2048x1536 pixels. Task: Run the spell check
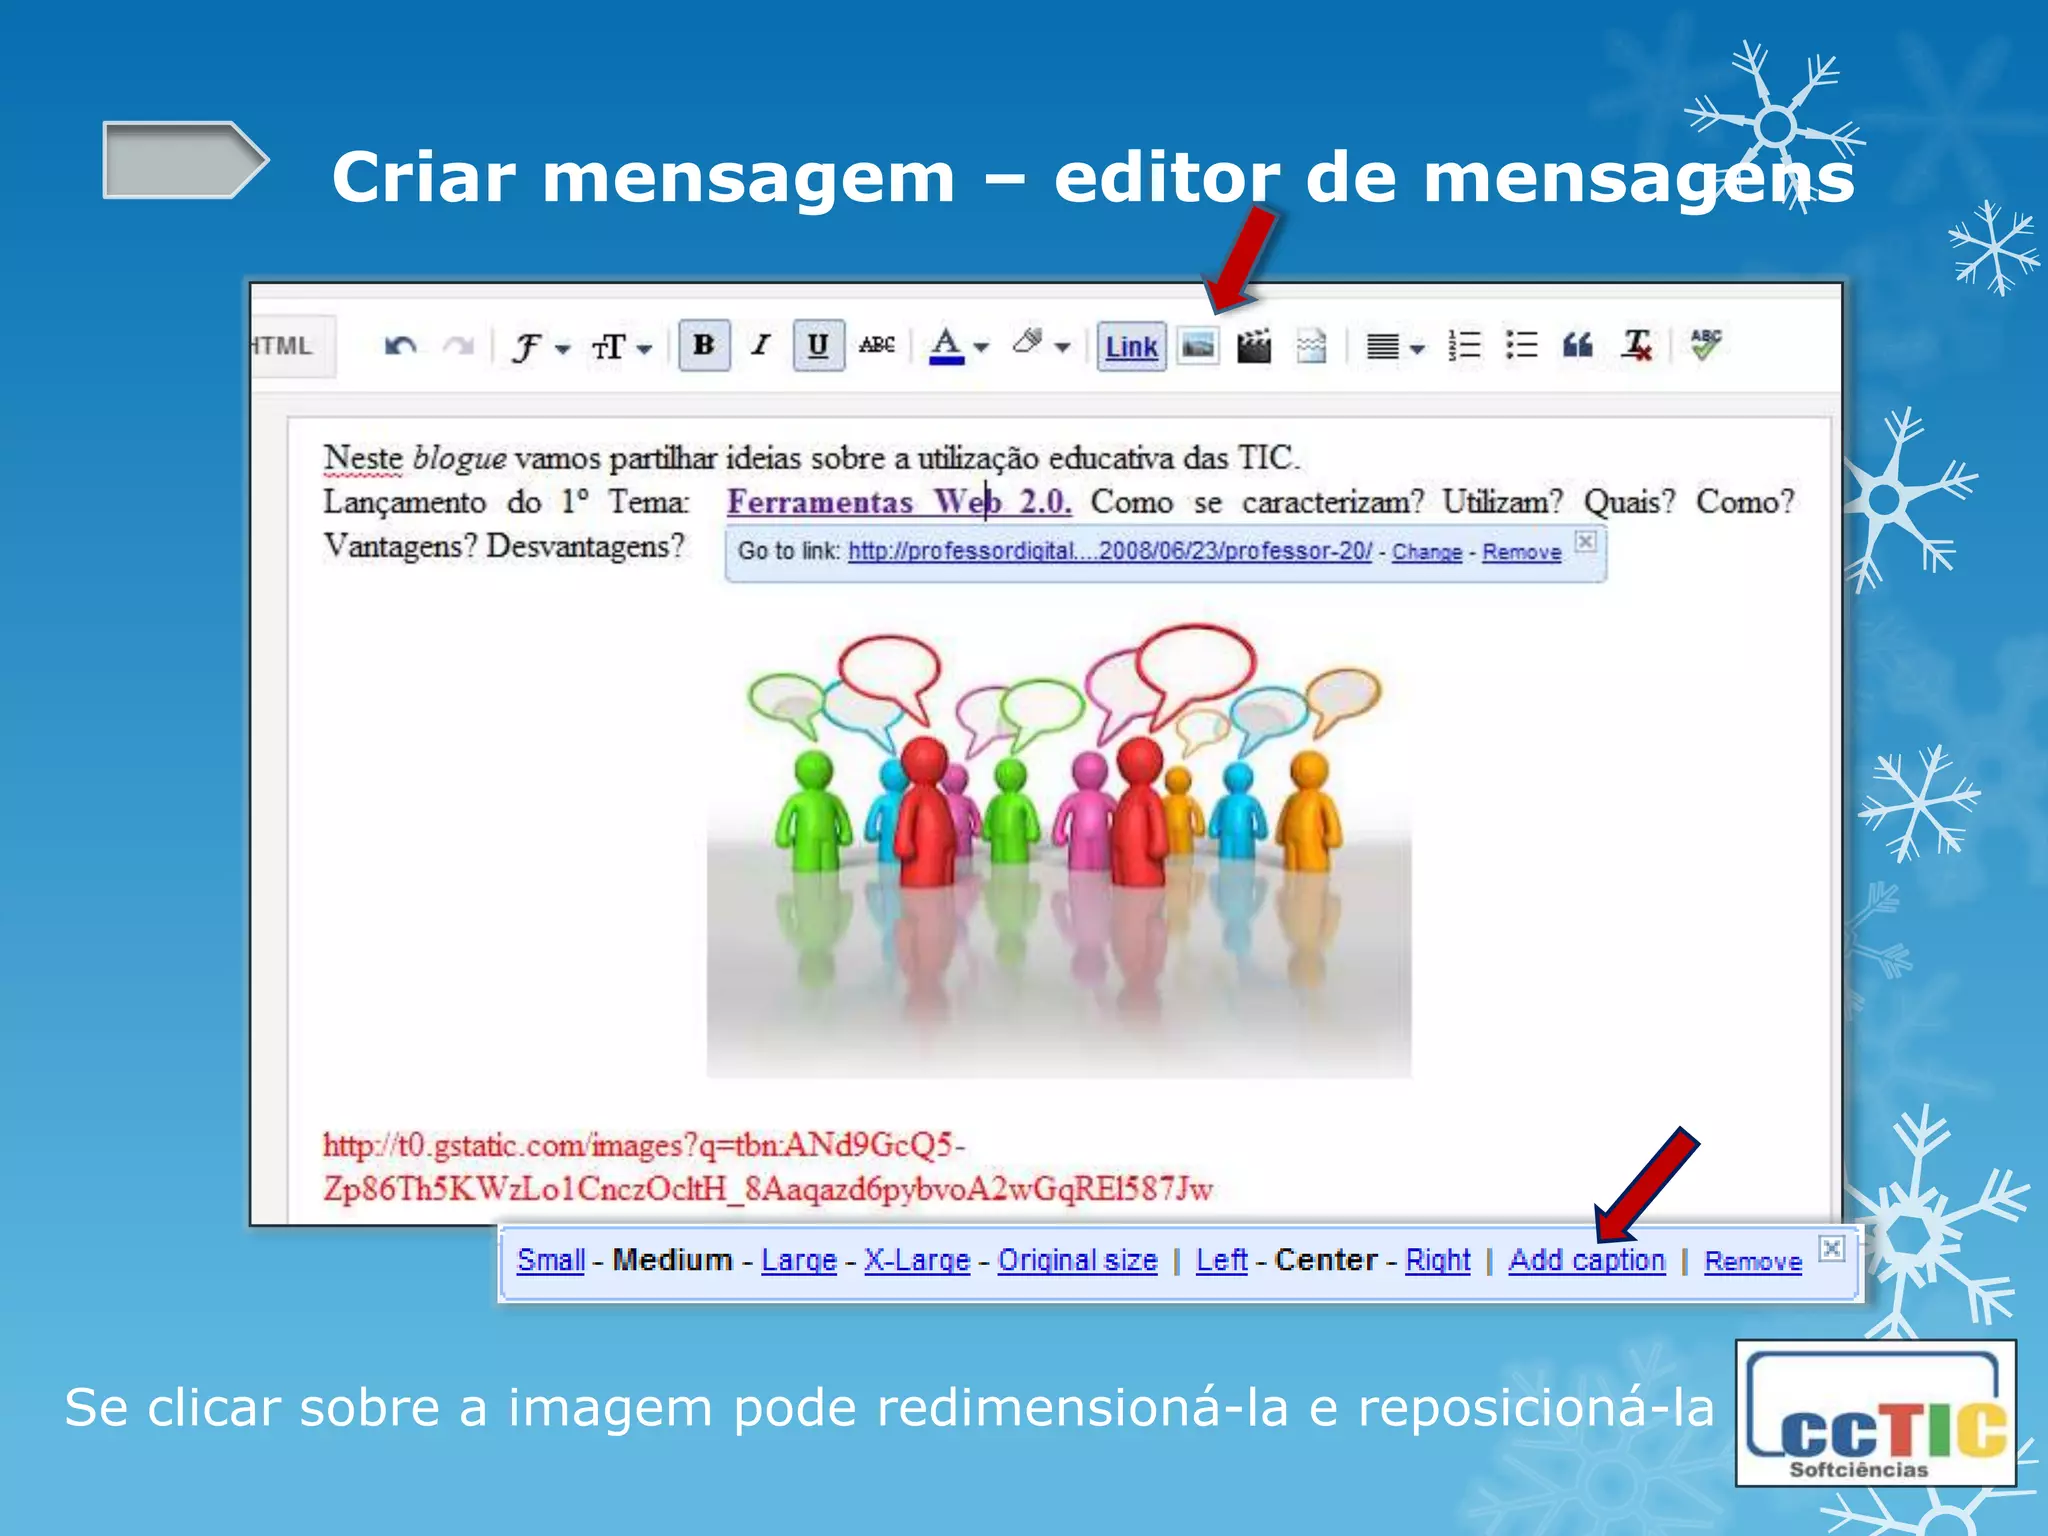(1706, 344)
